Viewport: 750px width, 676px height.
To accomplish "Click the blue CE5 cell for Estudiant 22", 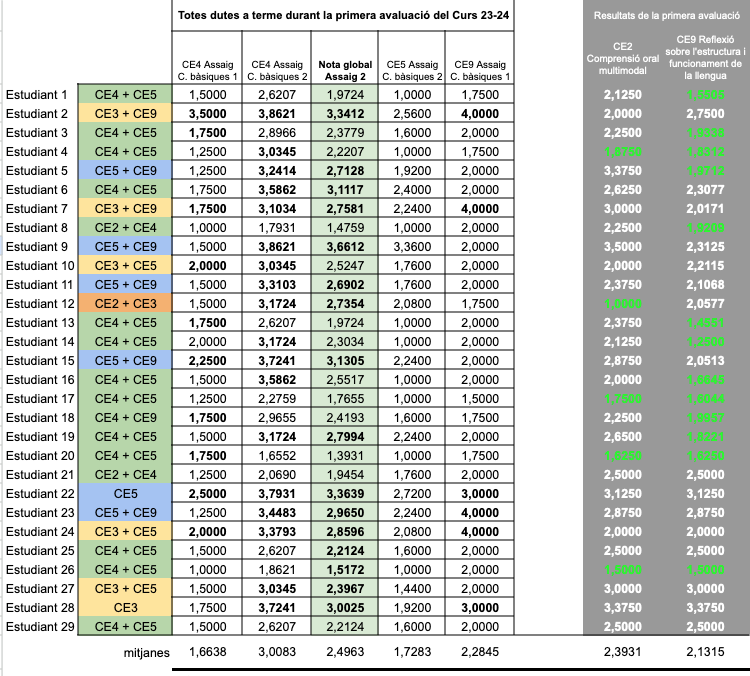I will pyautogui.click(x=125, y=494).
